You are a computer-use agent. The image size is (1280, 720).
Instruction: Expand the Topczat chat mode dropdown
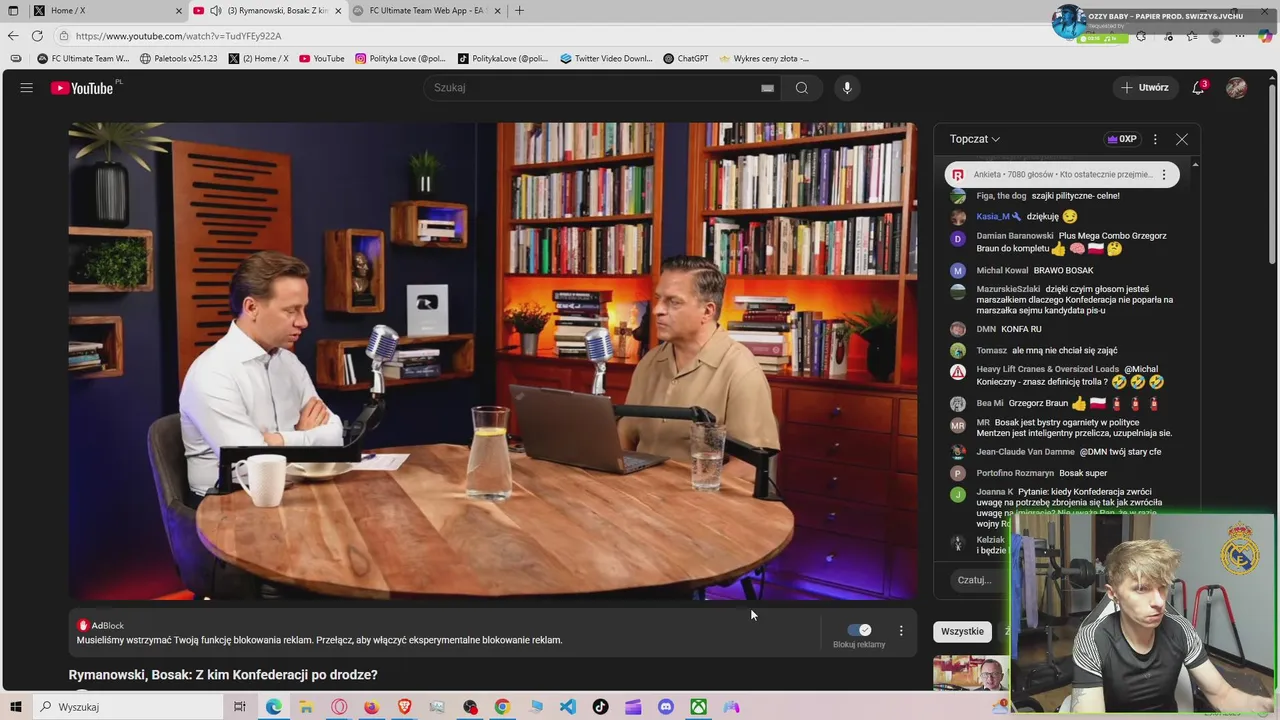pyautogui.click(x=975, y=139)
